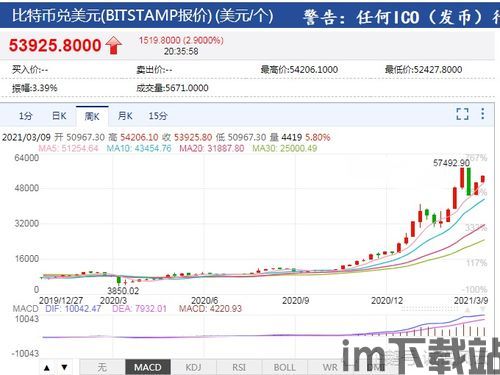Click the MA30: 25000.49 legend

[x=284, y=148]
